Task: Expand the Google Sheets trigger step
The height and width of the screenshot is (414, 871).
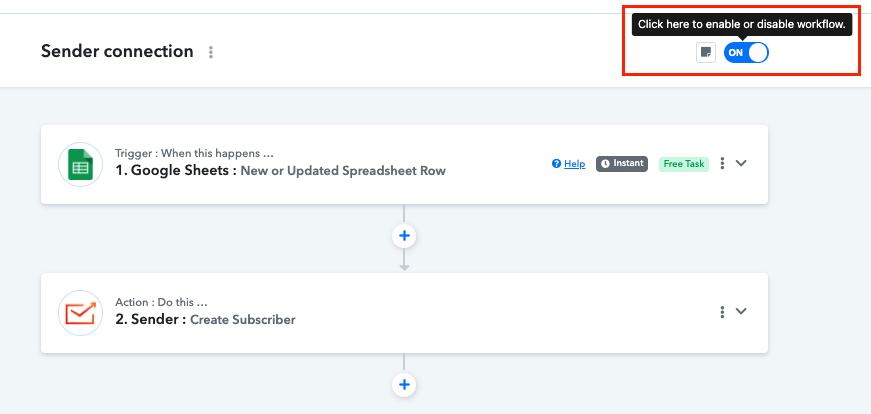Action: pyautogui.click(x=741, y=163)
